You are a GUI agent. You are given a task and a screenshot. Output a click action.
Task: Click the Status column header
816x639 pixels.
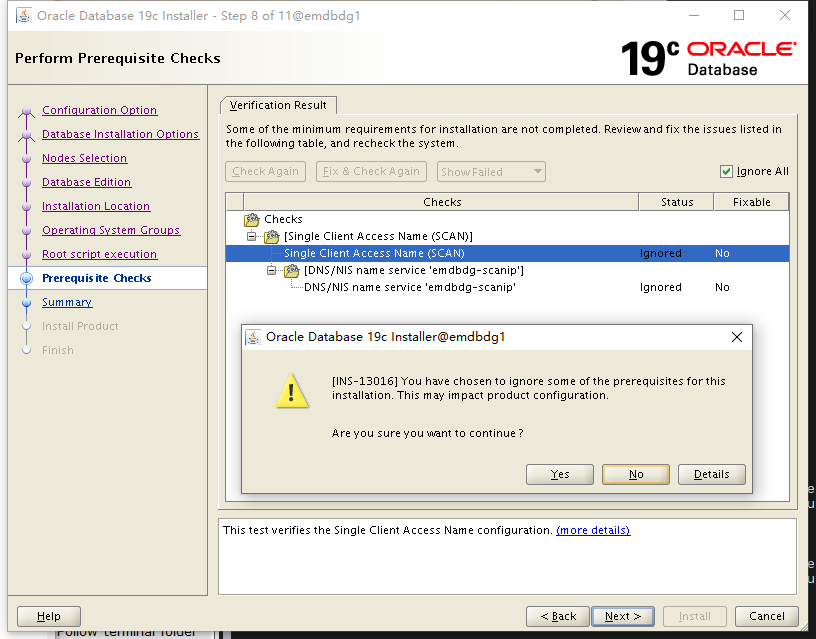coord(677,202)
